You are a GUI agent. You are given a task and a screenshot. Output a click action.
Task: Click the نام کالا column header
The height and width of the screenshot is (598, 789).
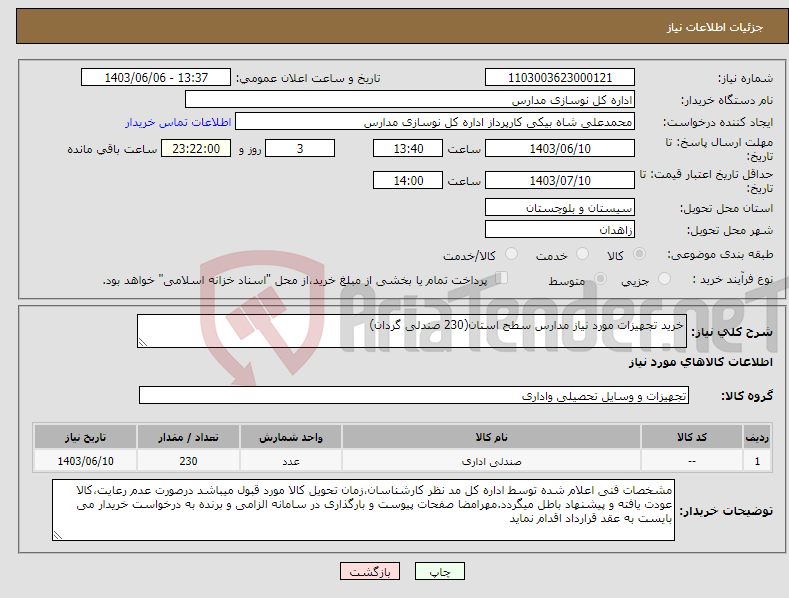pos(491,437)
